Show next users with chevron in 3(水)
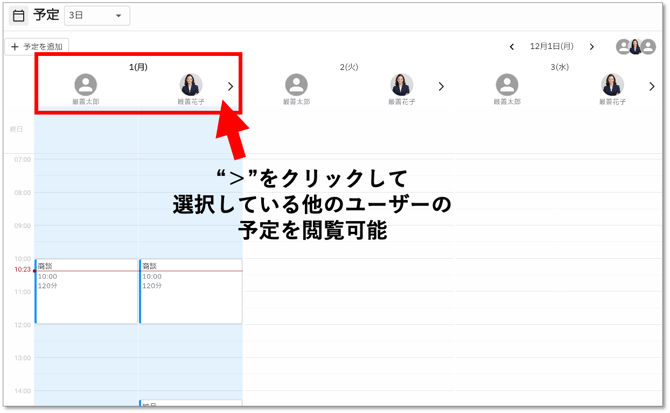Image resolution: width=670 pixels, height=413 pixels. pos(651,87)
